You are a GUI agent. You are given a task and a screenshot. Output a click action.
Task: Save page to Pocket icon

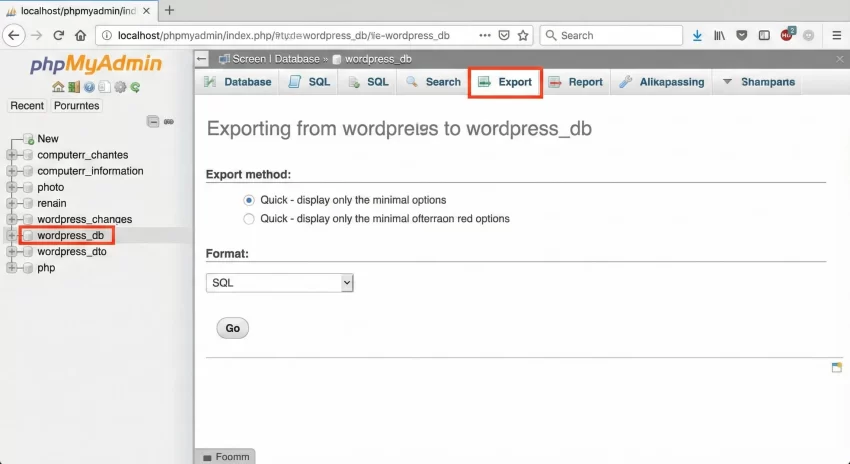pyautogui.click(x=504, y=35)
